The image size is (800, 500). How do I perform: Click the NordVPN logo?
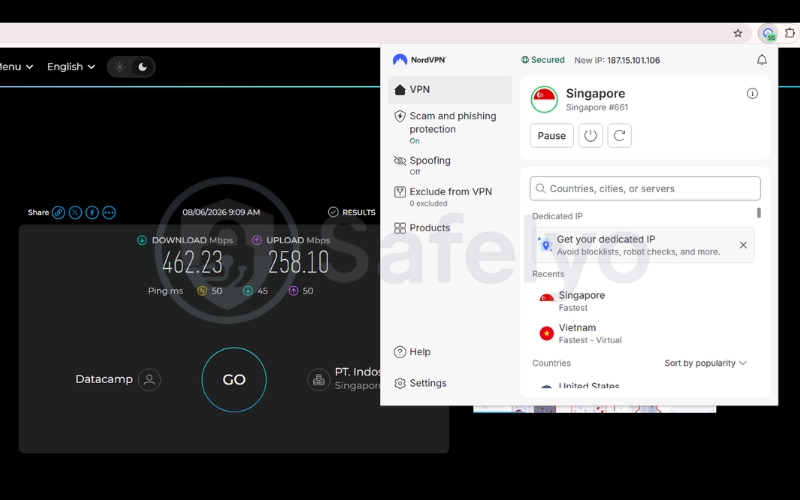(x=419, y=60)
